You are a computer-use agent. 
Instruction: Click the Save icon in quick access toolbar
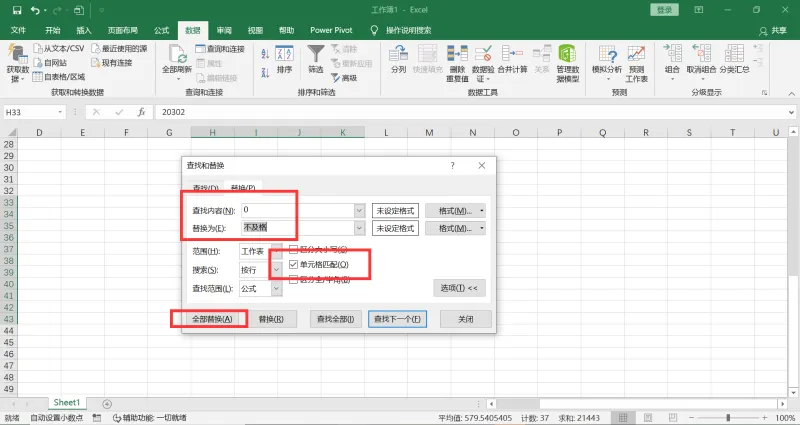tap(17, 10)
